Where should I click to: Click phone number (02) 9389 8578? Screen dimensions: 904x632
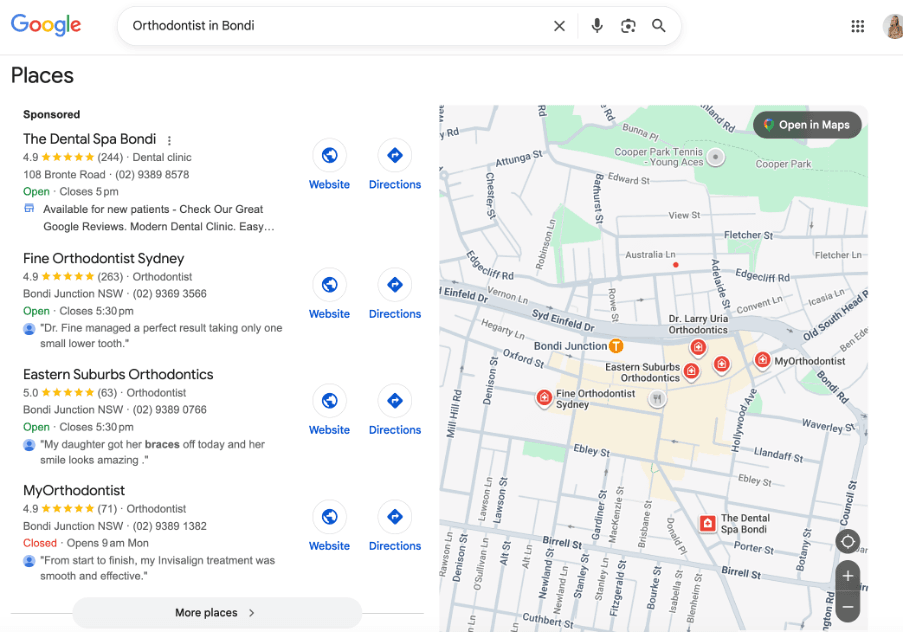(x=152, y=175)
